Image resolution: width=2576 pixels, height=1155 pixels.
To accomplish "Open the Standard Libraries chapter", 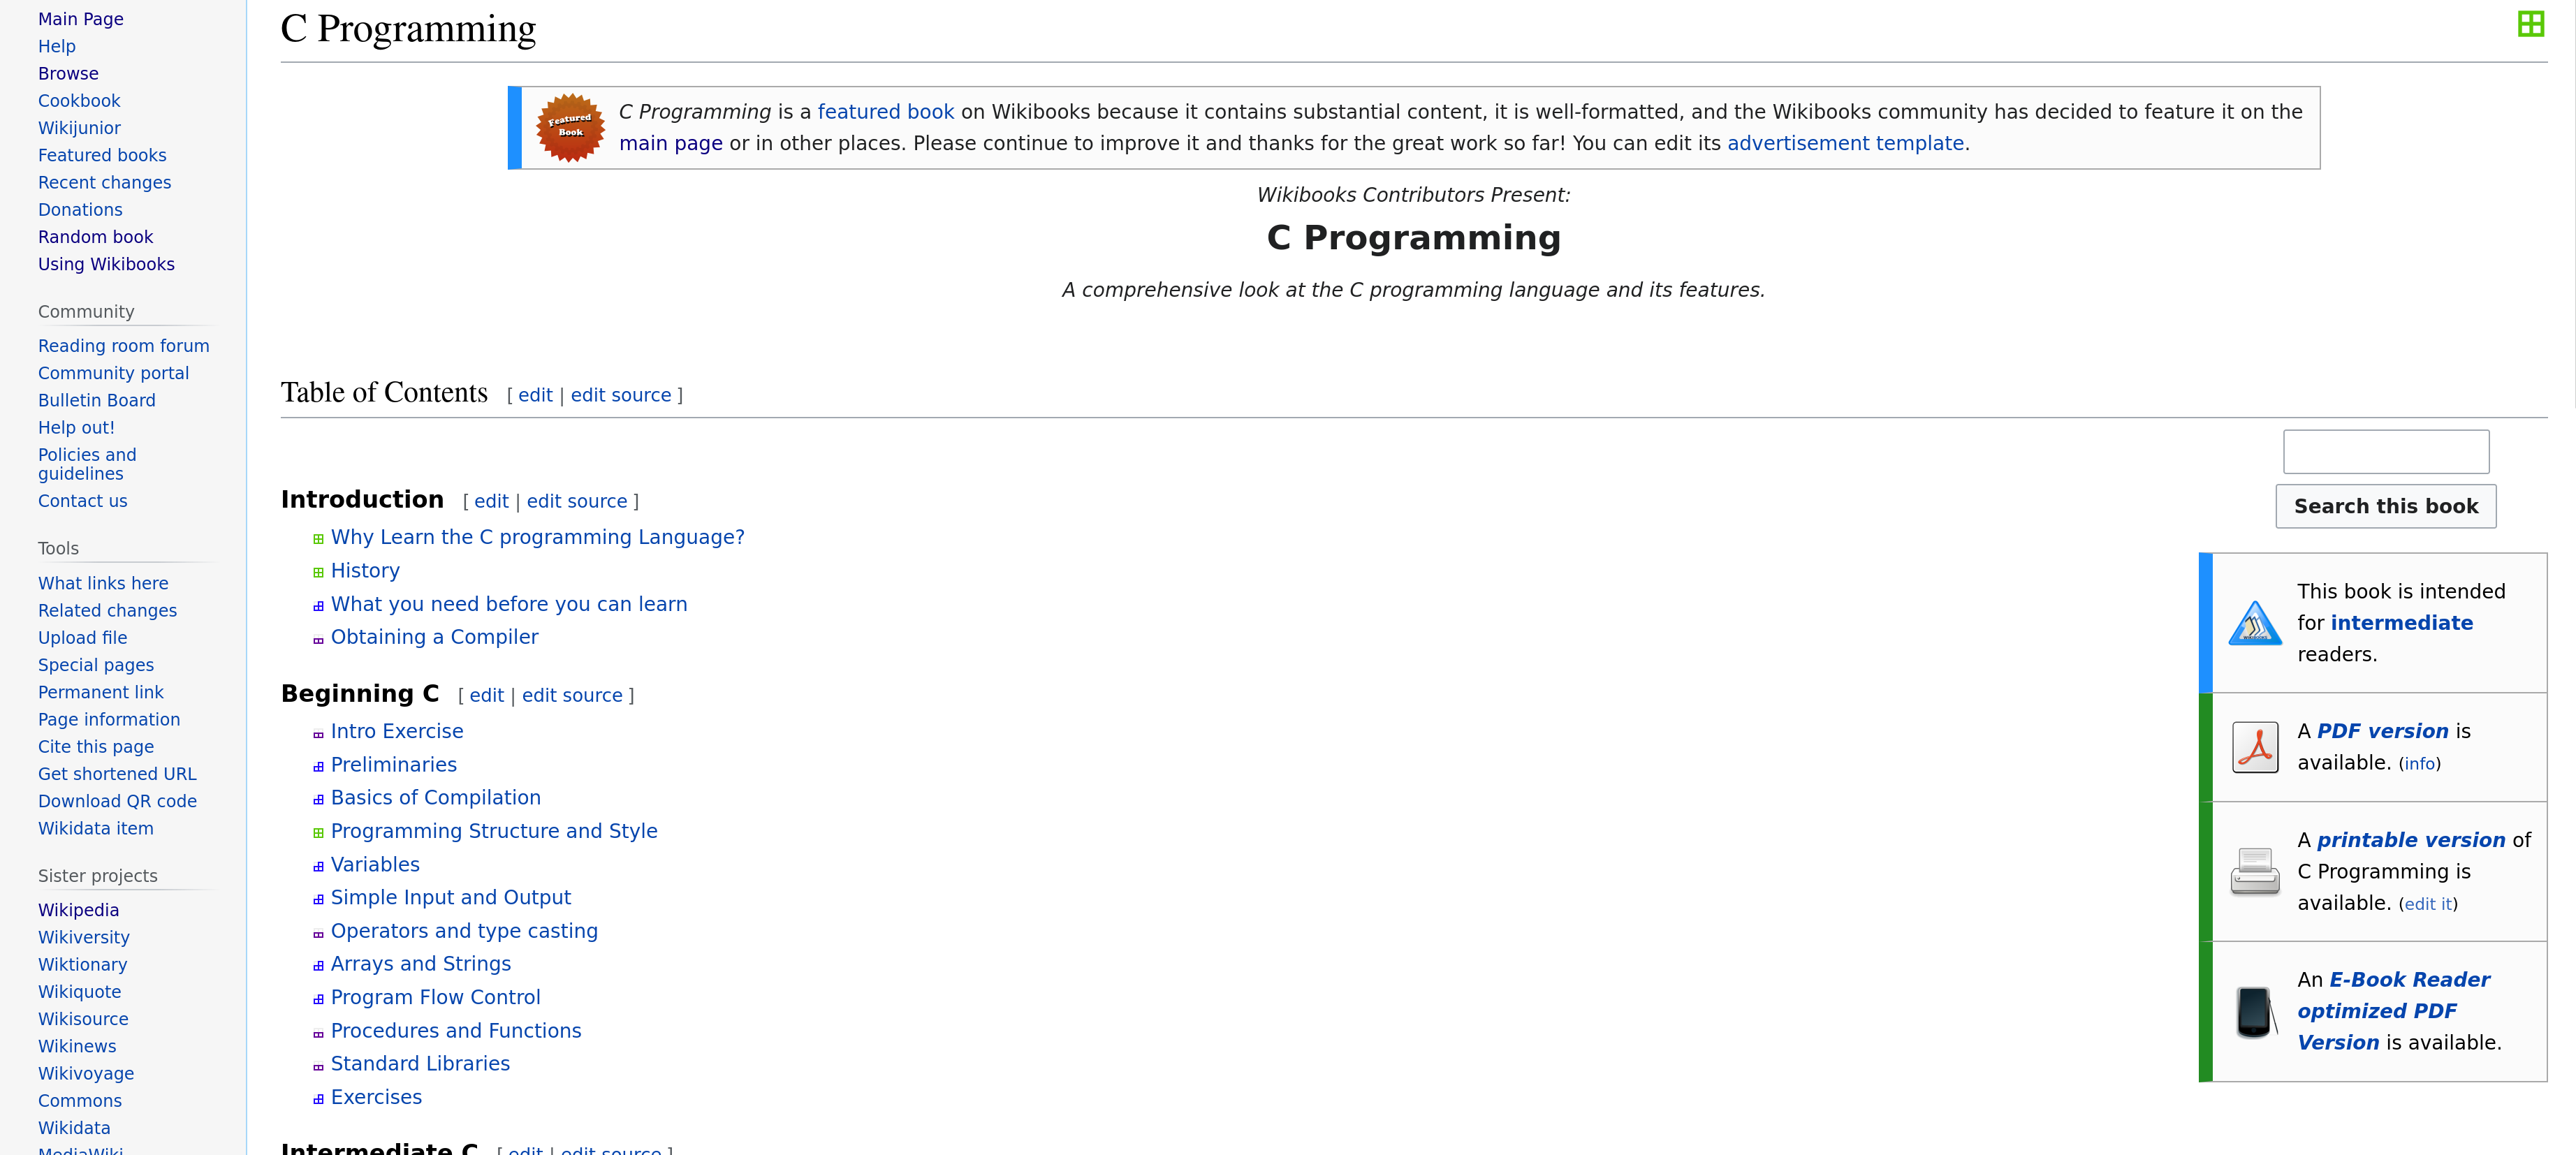I will (420, 1064).
